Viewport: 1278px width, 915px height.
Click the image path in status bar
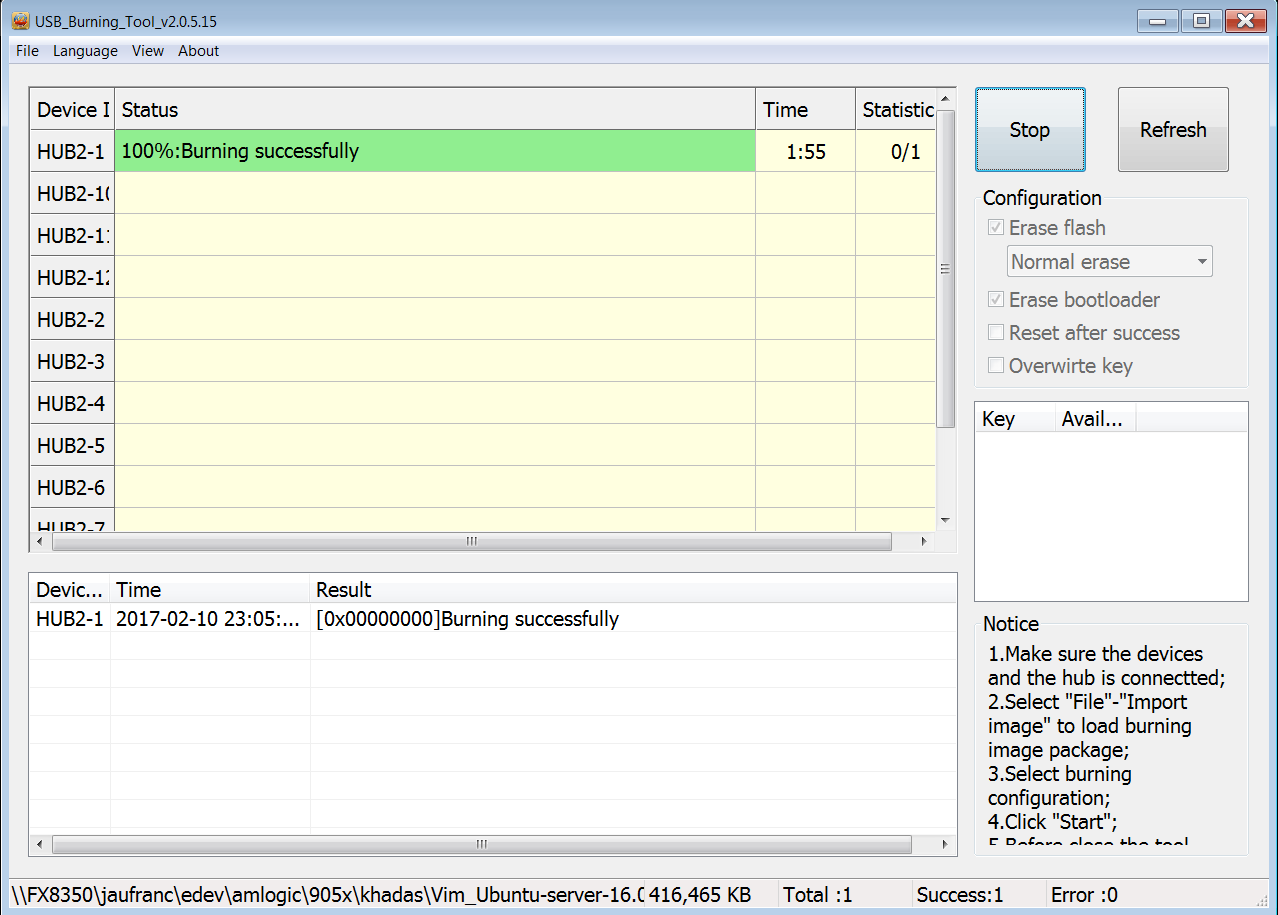pos(327,894)
